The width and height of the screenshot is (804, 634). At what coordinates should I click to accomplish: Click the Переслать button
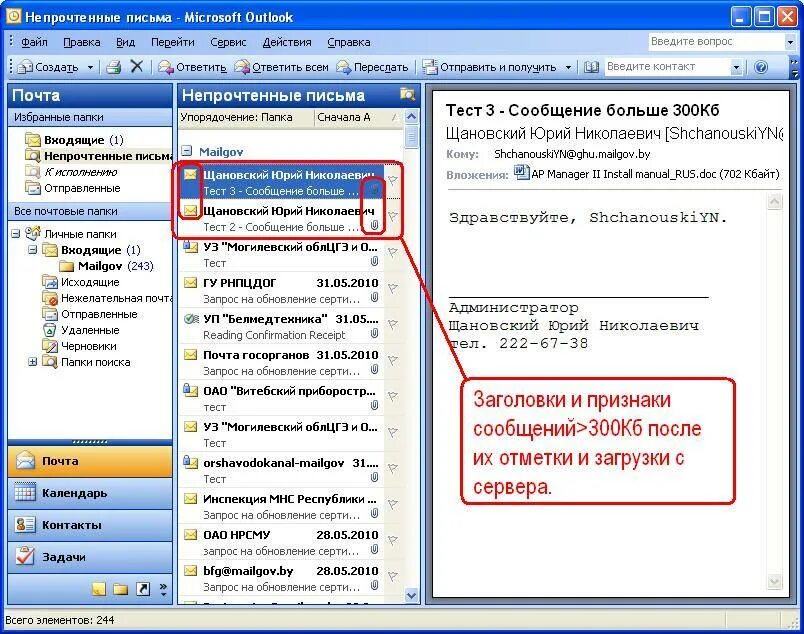point(372,67)
